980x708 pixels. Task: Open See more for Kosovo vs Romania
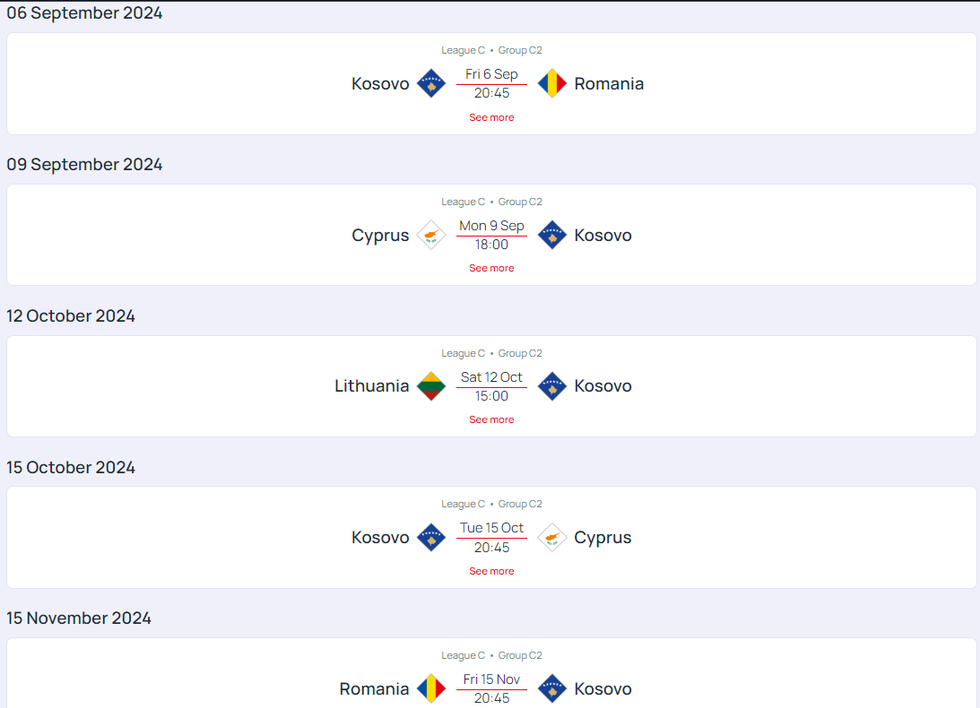492,117
